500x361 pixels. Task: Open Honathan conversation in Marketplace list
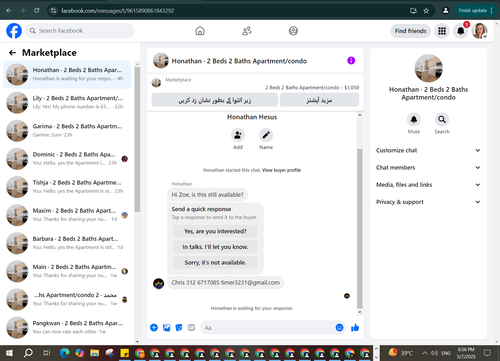coord(67,74)
